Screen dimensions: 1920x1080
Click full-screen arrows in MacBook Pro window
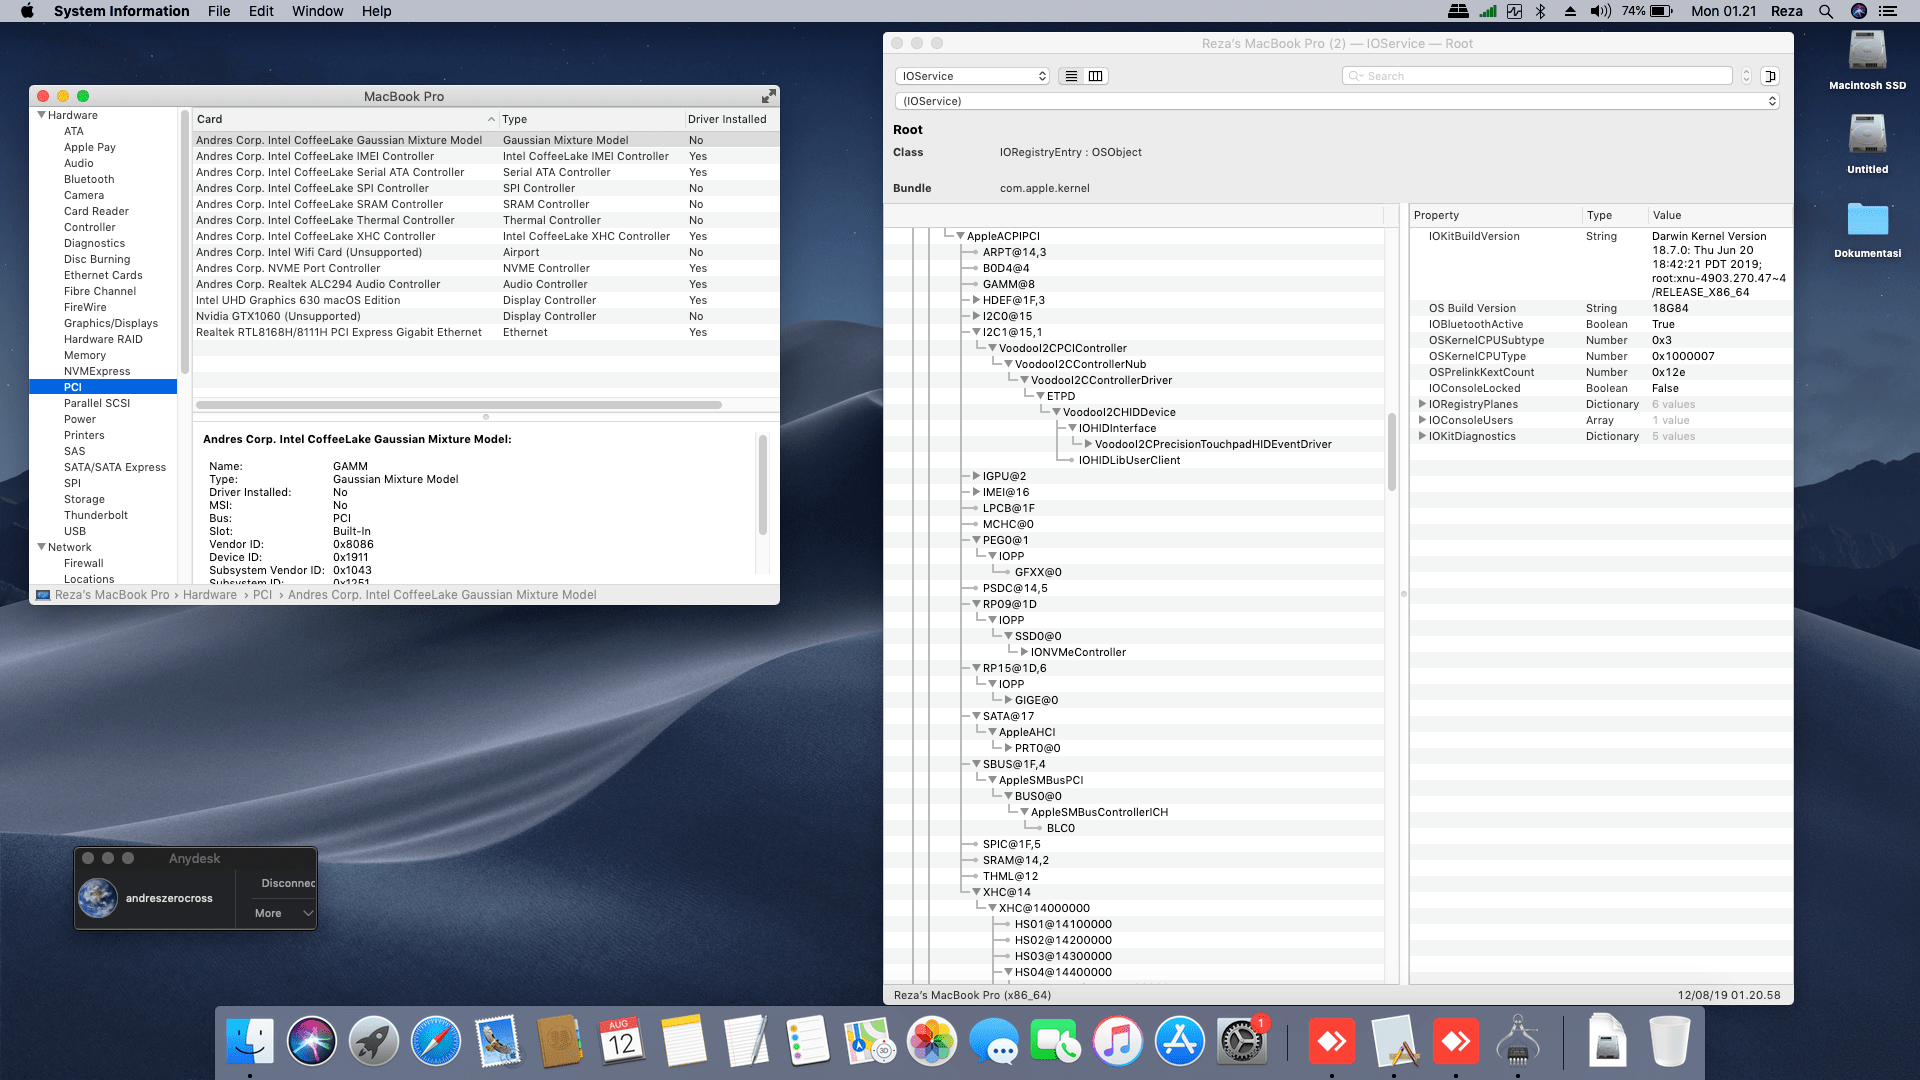tap(768, 96)
